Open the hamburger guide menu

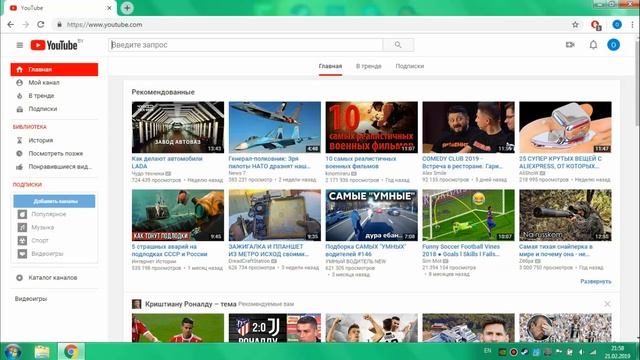pos(20,45)
